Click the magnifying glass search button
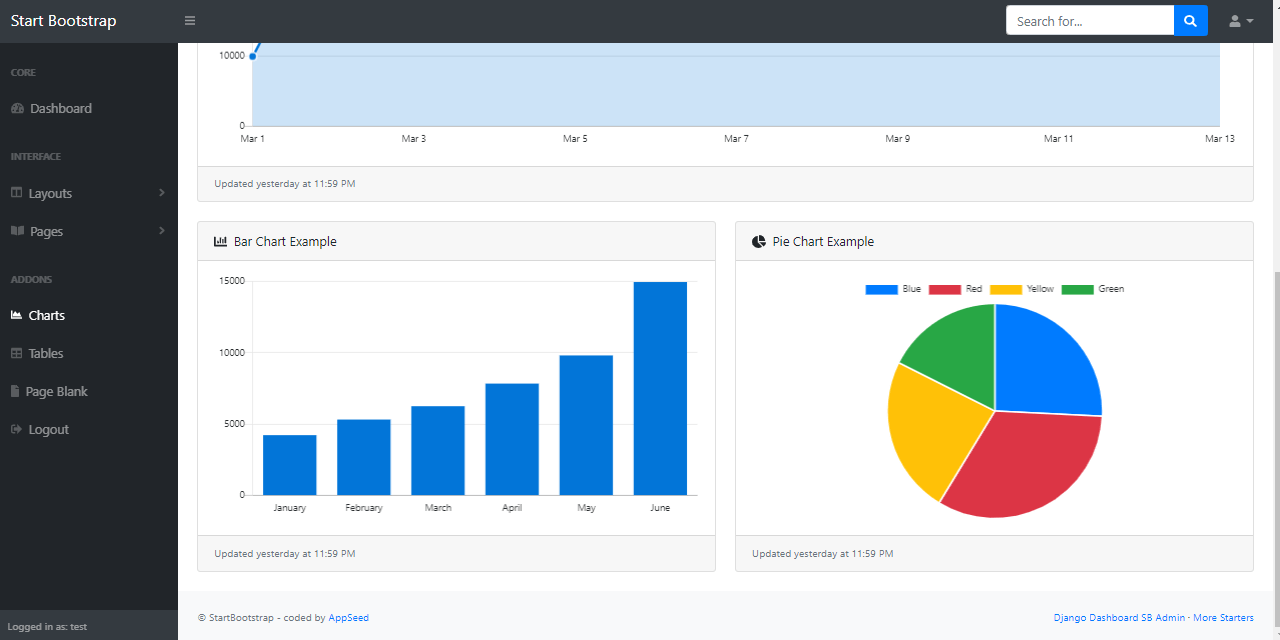The image size is (1280, 640). pyautogui.click(x=1190, y=21)
